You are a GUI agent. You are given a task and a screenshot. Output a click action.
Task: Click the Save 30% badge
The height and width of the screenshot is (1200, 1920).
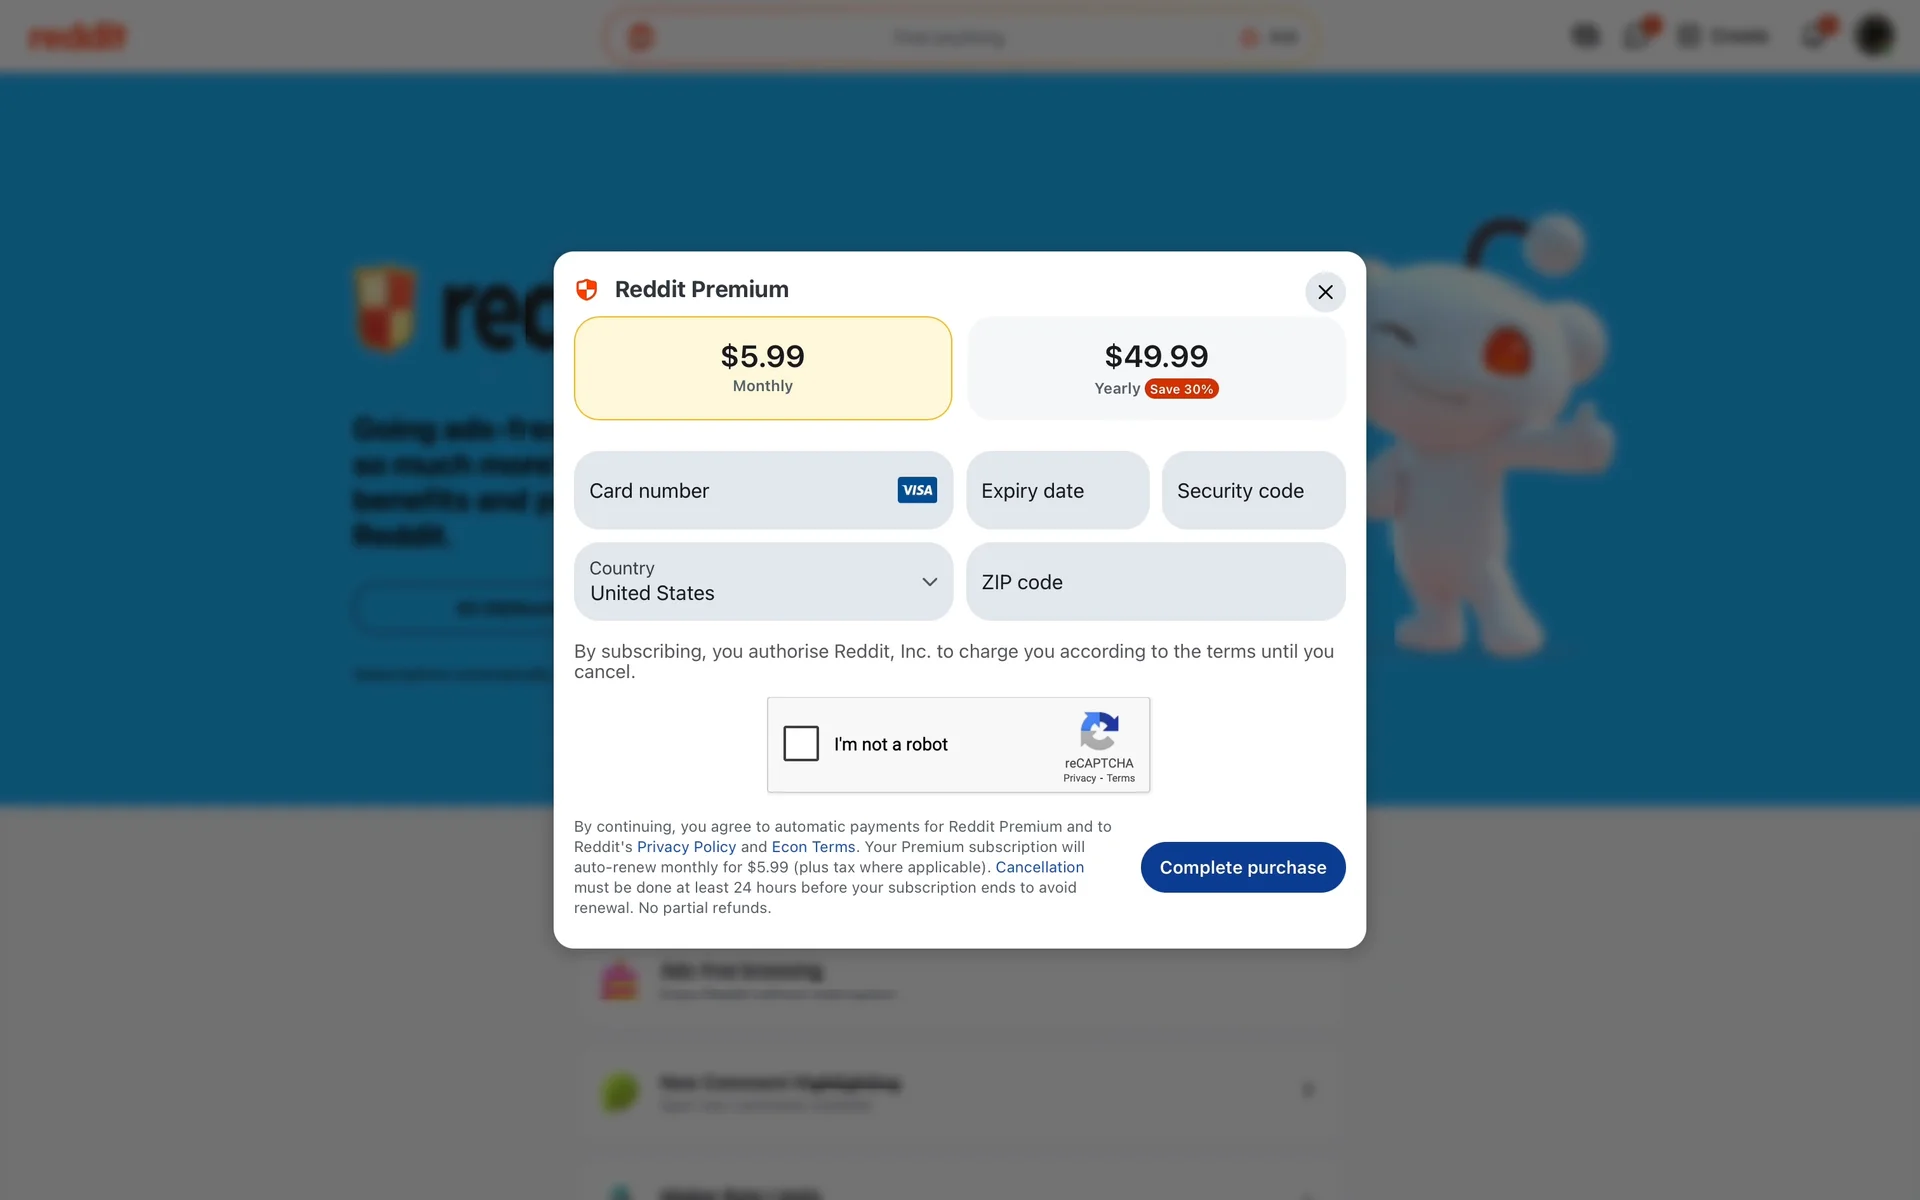coord(1181,389)
